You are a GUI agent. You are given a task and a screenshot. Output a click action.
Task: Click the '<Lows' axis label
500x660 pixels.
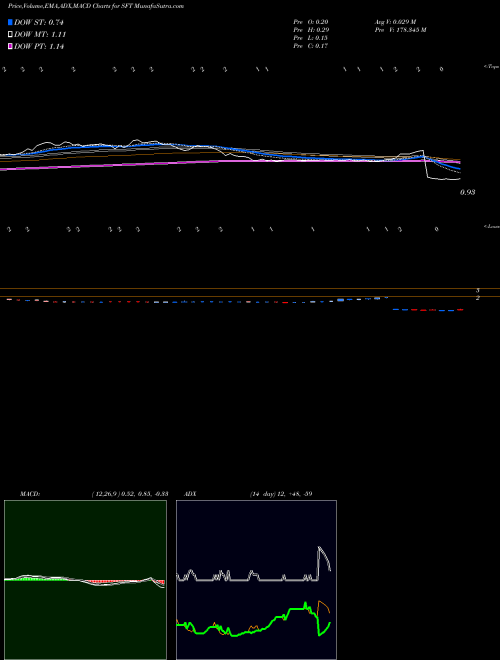[491, 226]
